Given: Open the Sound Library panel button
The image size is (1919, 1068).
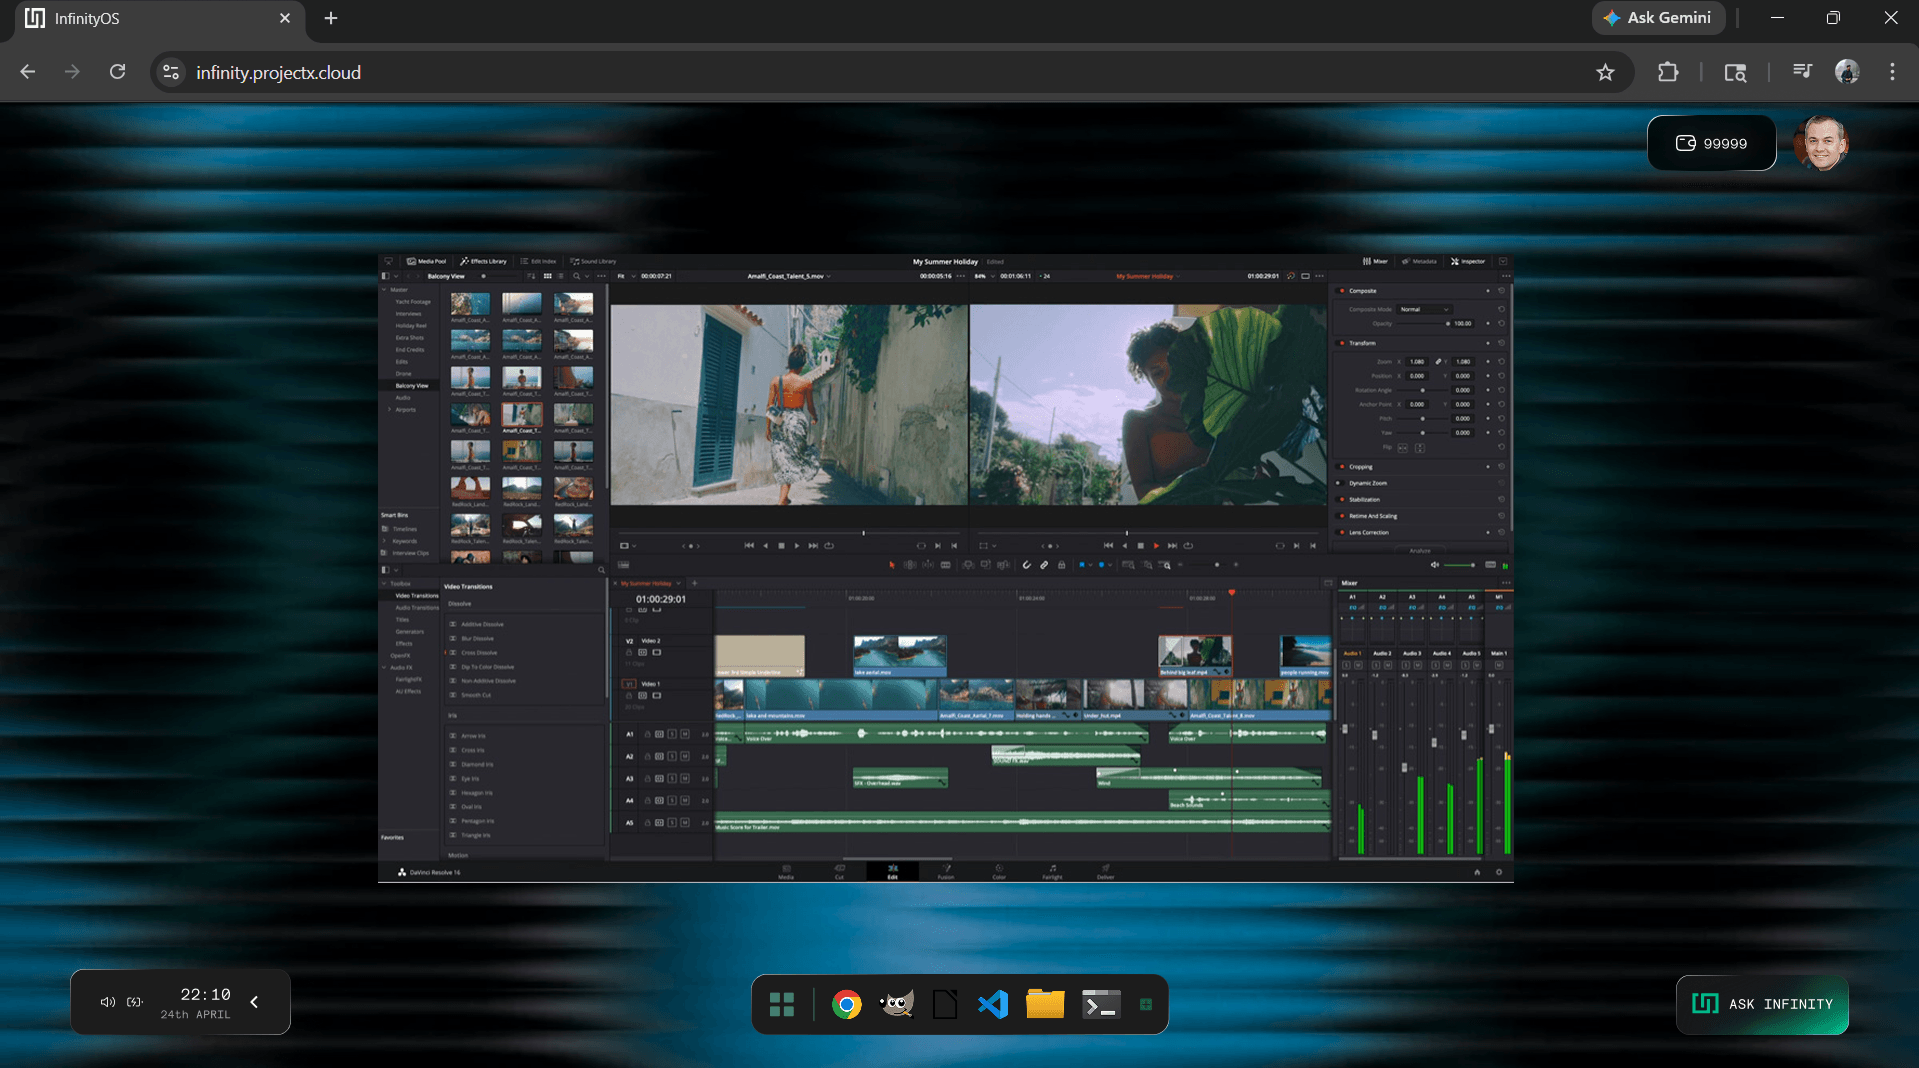Looking at the screenshot, I should pos(593,261).
